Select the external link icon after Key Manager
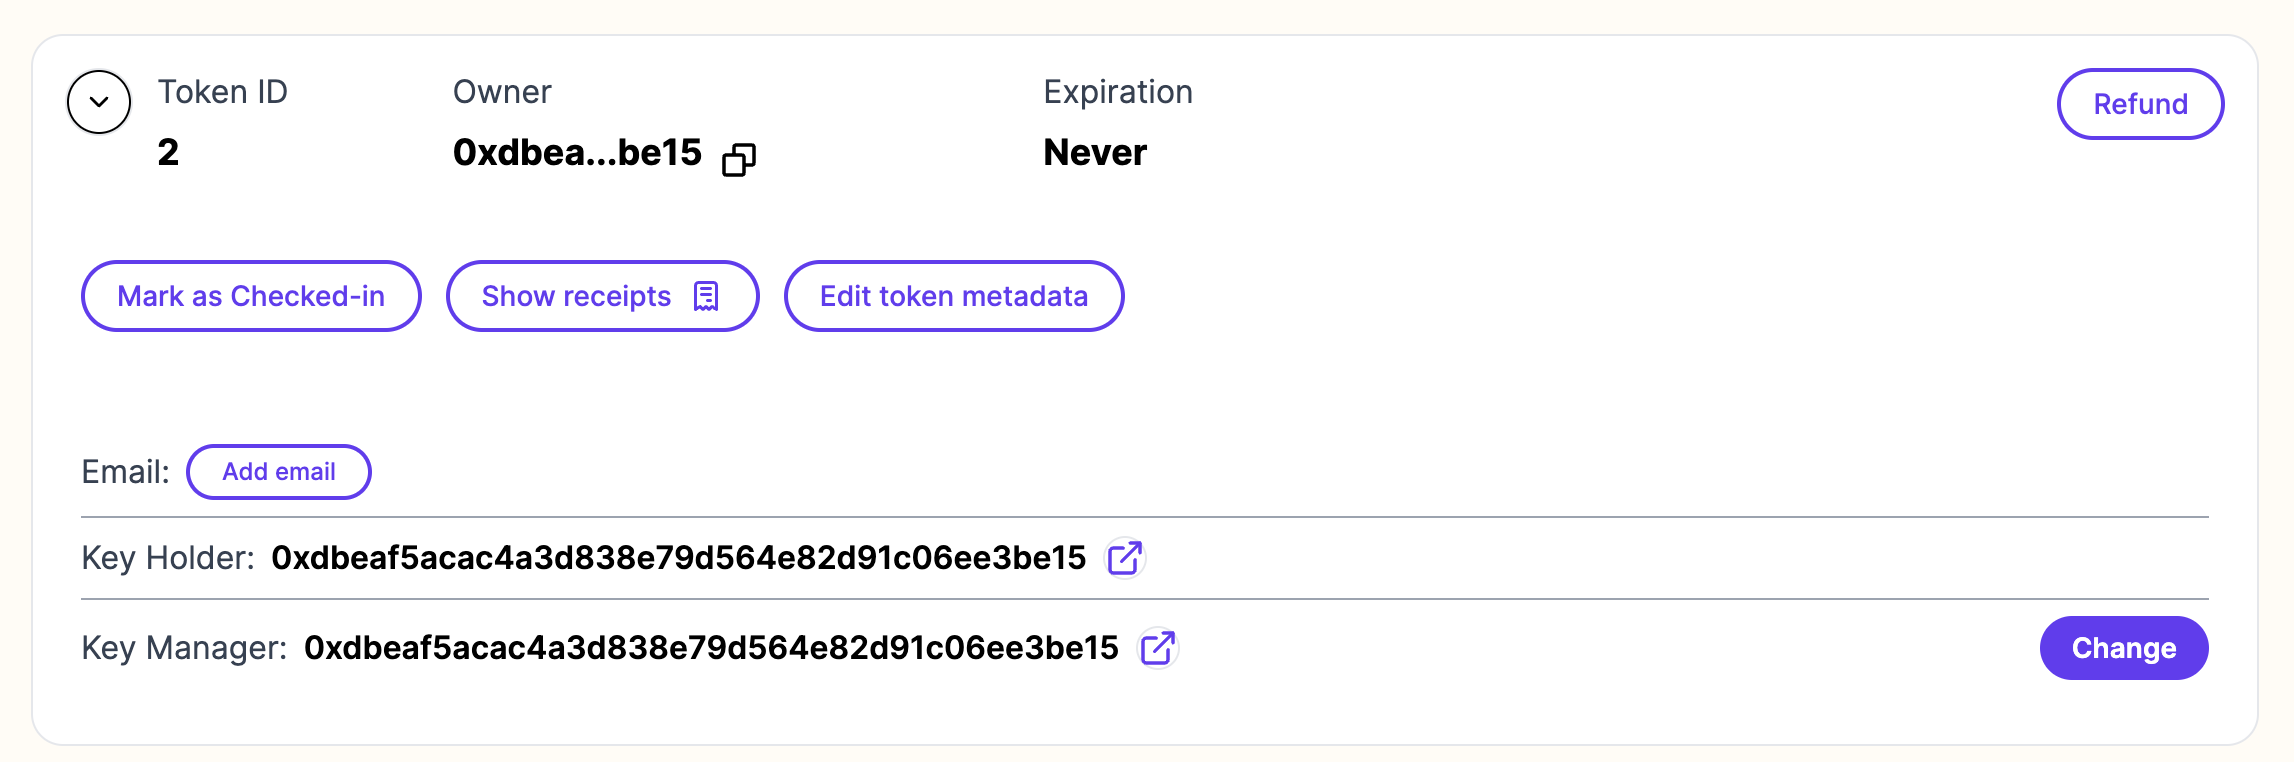The width and height of the screenshot is (2294, 762). tap(1157, 648)
